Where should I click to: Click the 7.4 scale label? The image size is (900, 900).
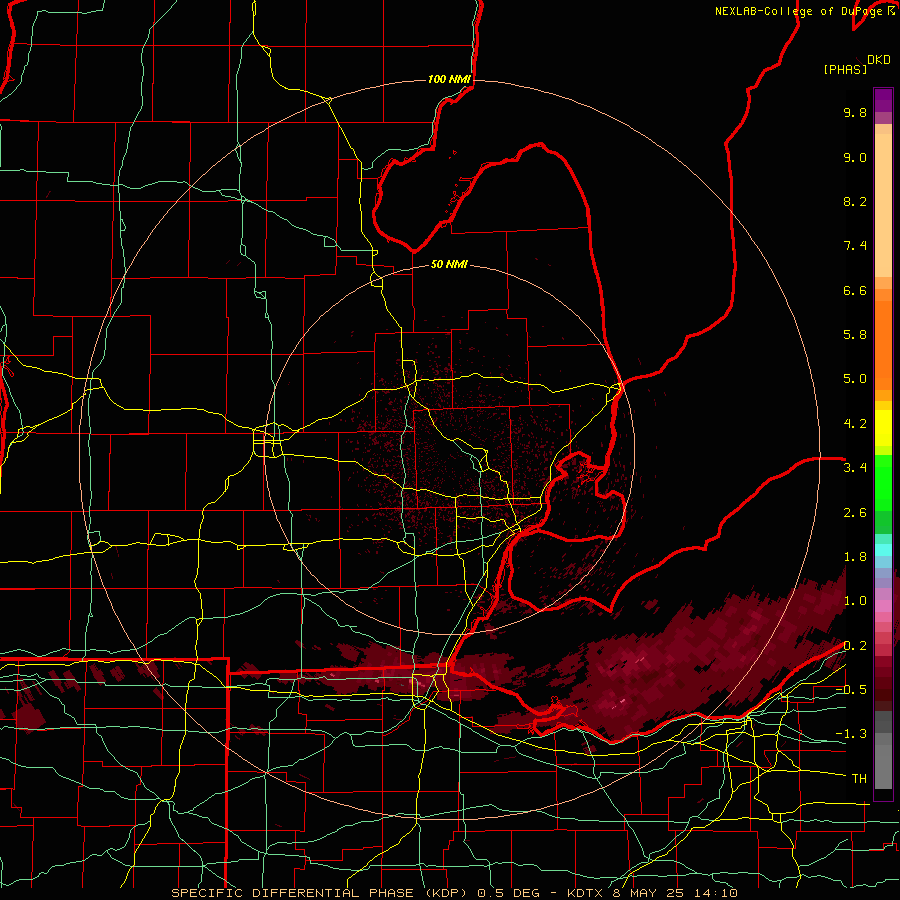[x=855, y=246]
